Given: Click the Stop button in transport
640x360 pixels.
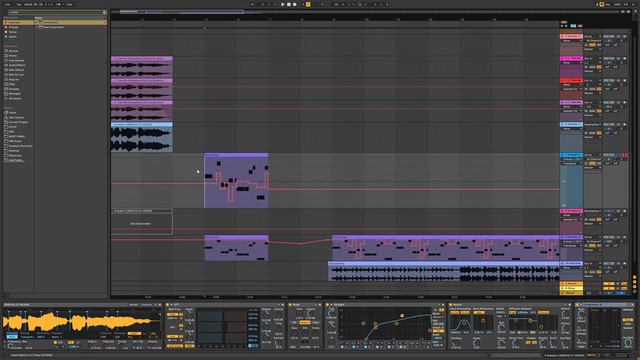Looking at the screenshot, I should tap(289, 4).
